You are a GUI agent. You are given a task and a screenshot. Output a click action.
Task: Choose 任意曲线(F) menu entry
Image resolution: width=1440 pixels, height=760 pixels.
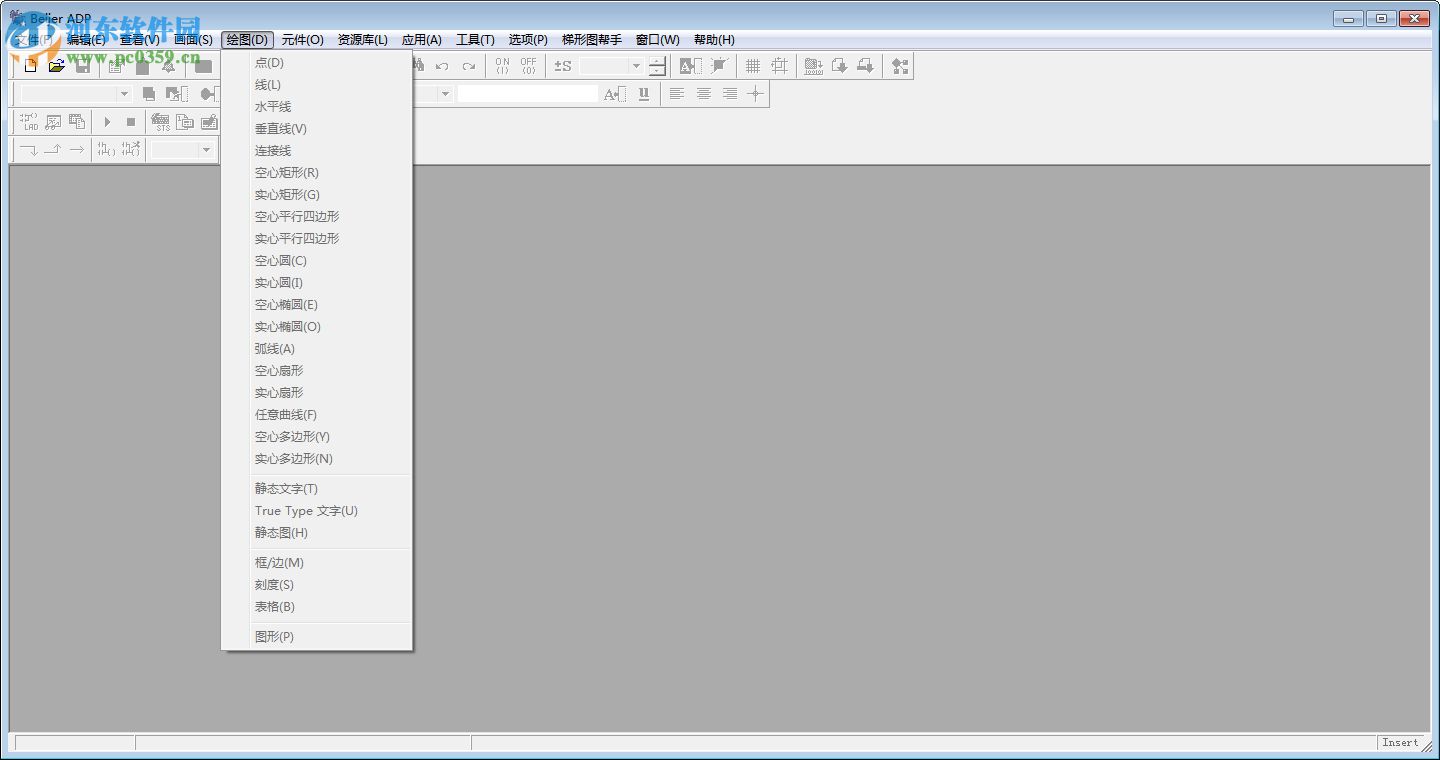click(317, 415)
